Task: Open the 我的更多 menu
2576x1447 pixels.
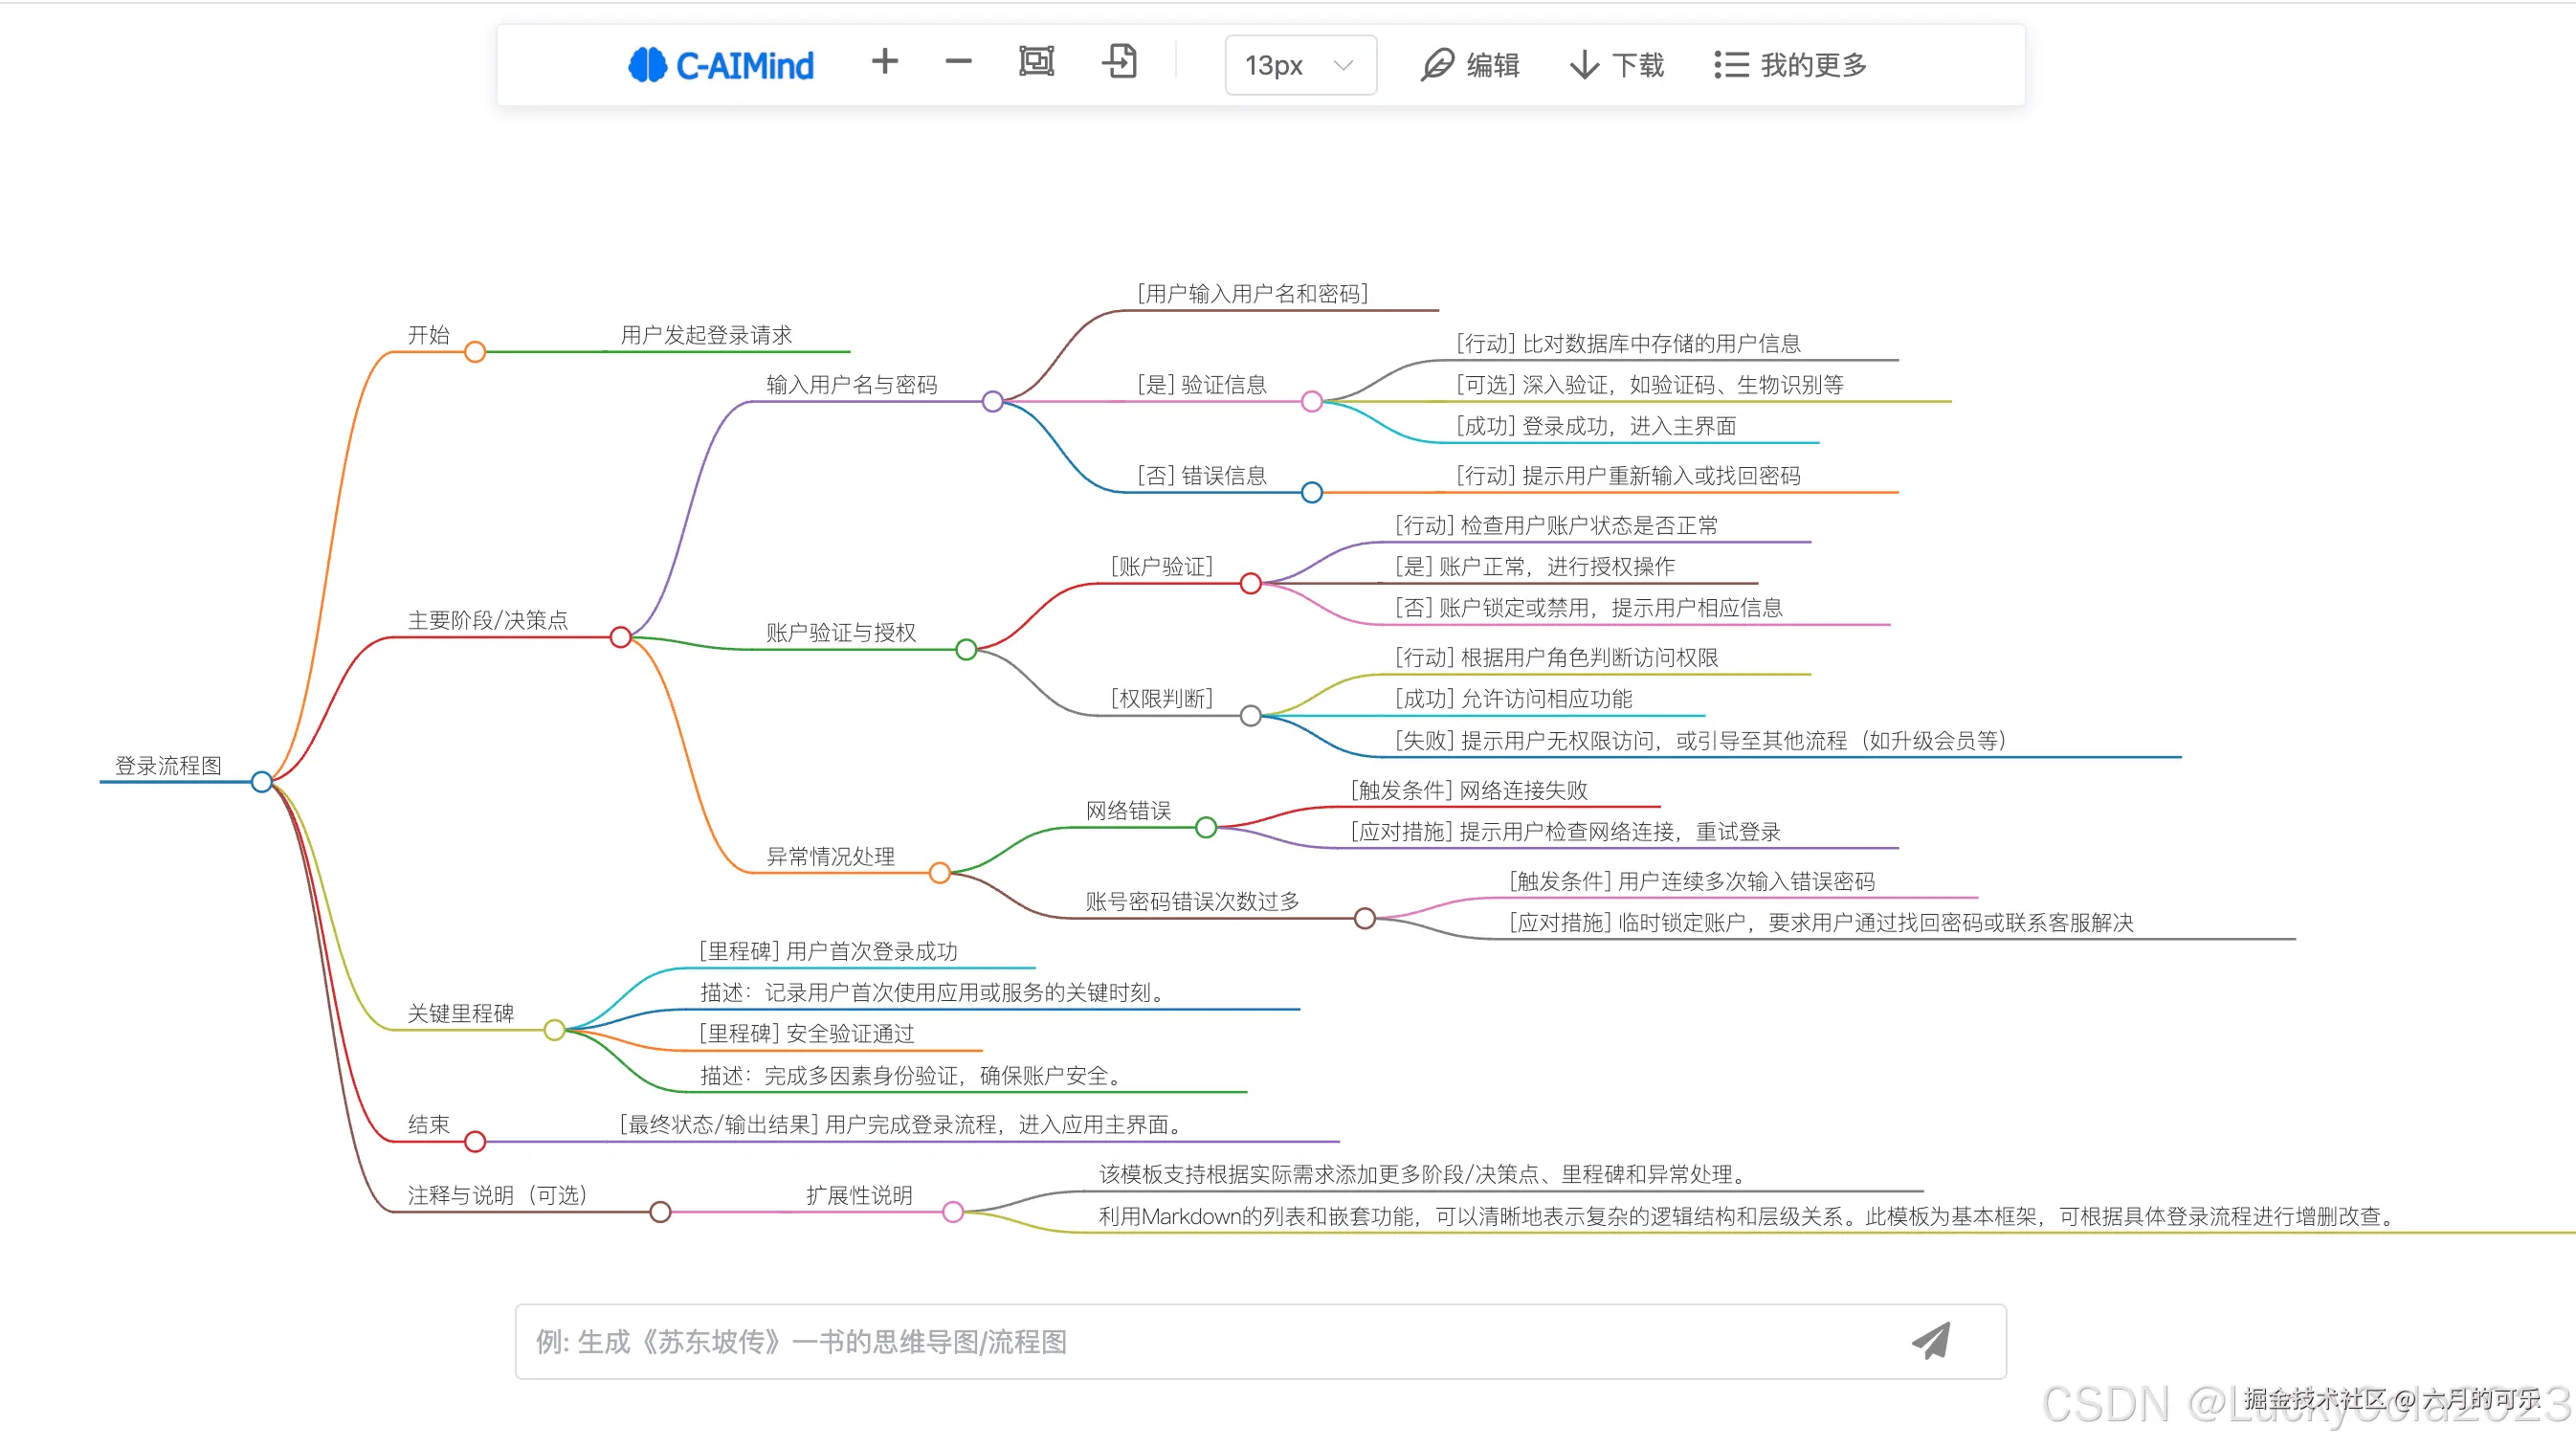Action: pos(1812,63)
